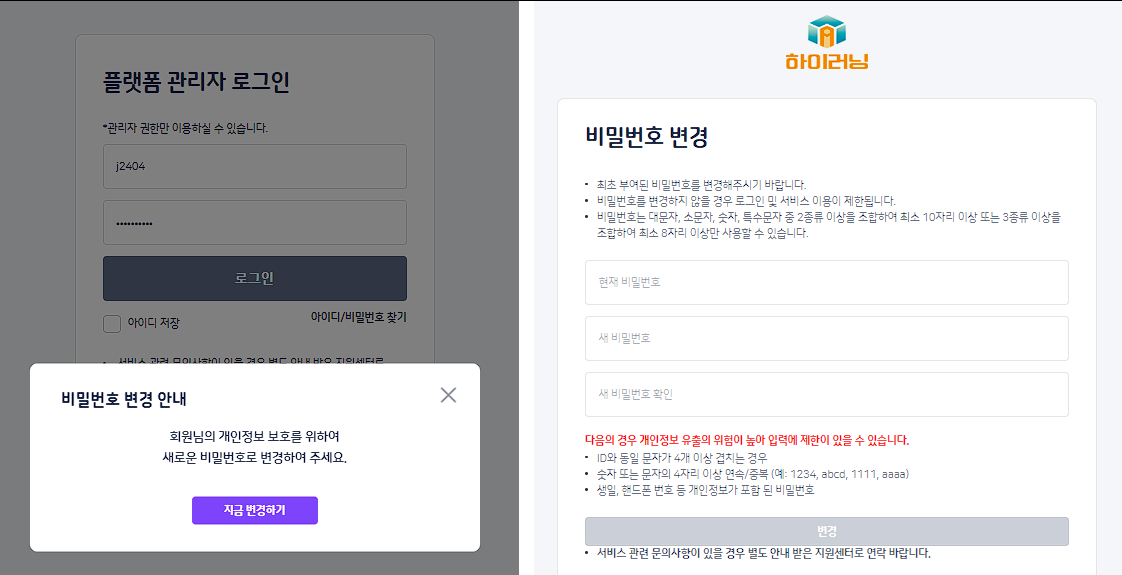Click the 플랫폼 관리자 로그인 heading

tap(196, 82)
